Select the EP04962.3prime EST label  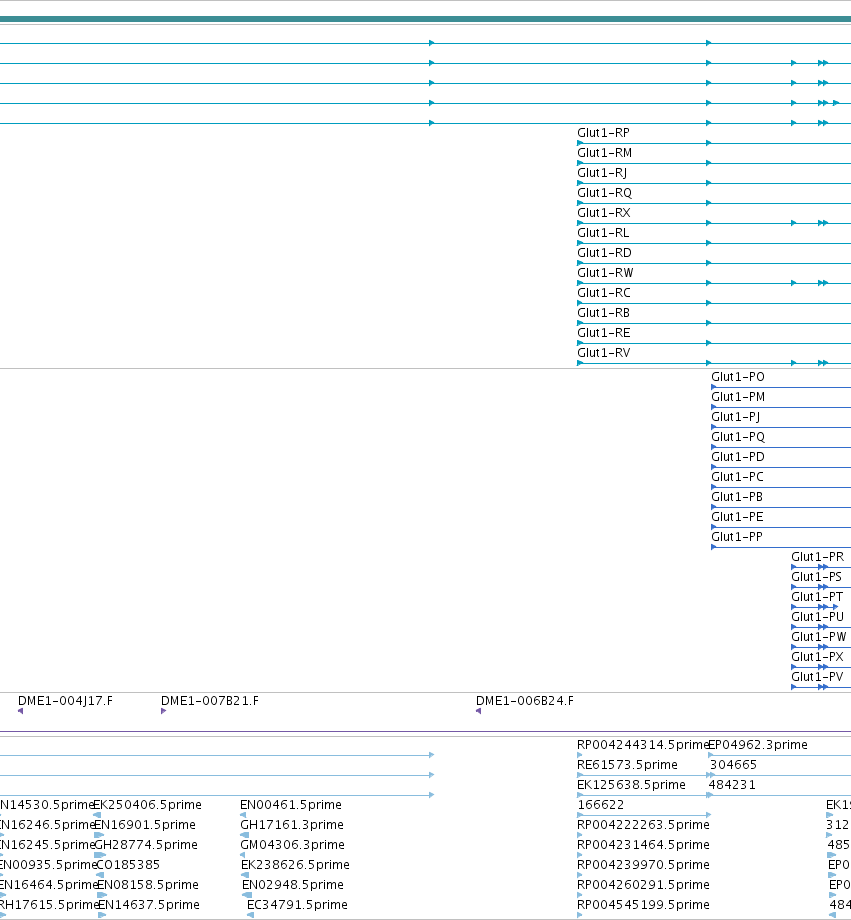758,745
